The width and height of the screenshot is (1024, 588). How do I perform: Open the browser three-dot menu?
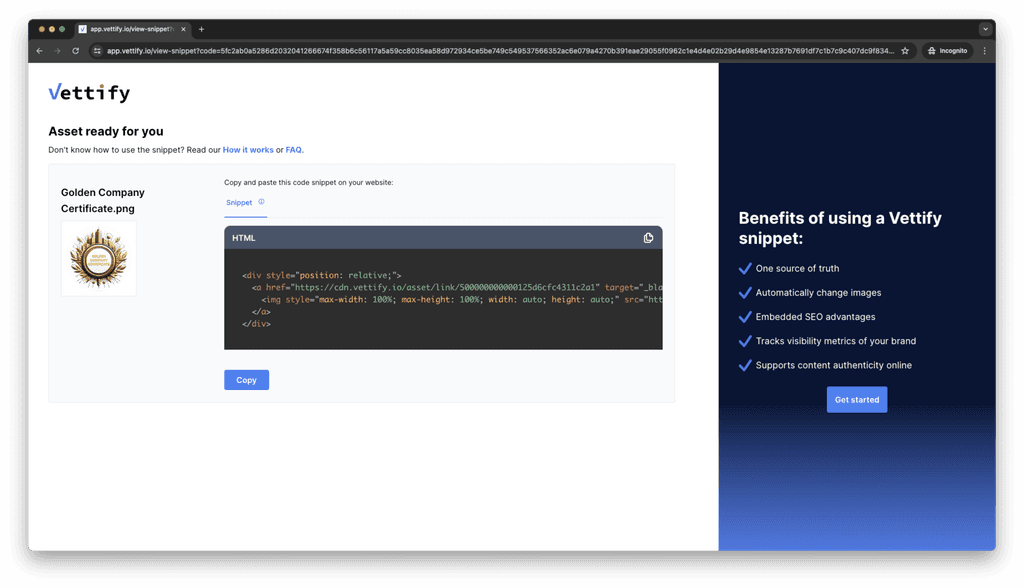[985, 51]
